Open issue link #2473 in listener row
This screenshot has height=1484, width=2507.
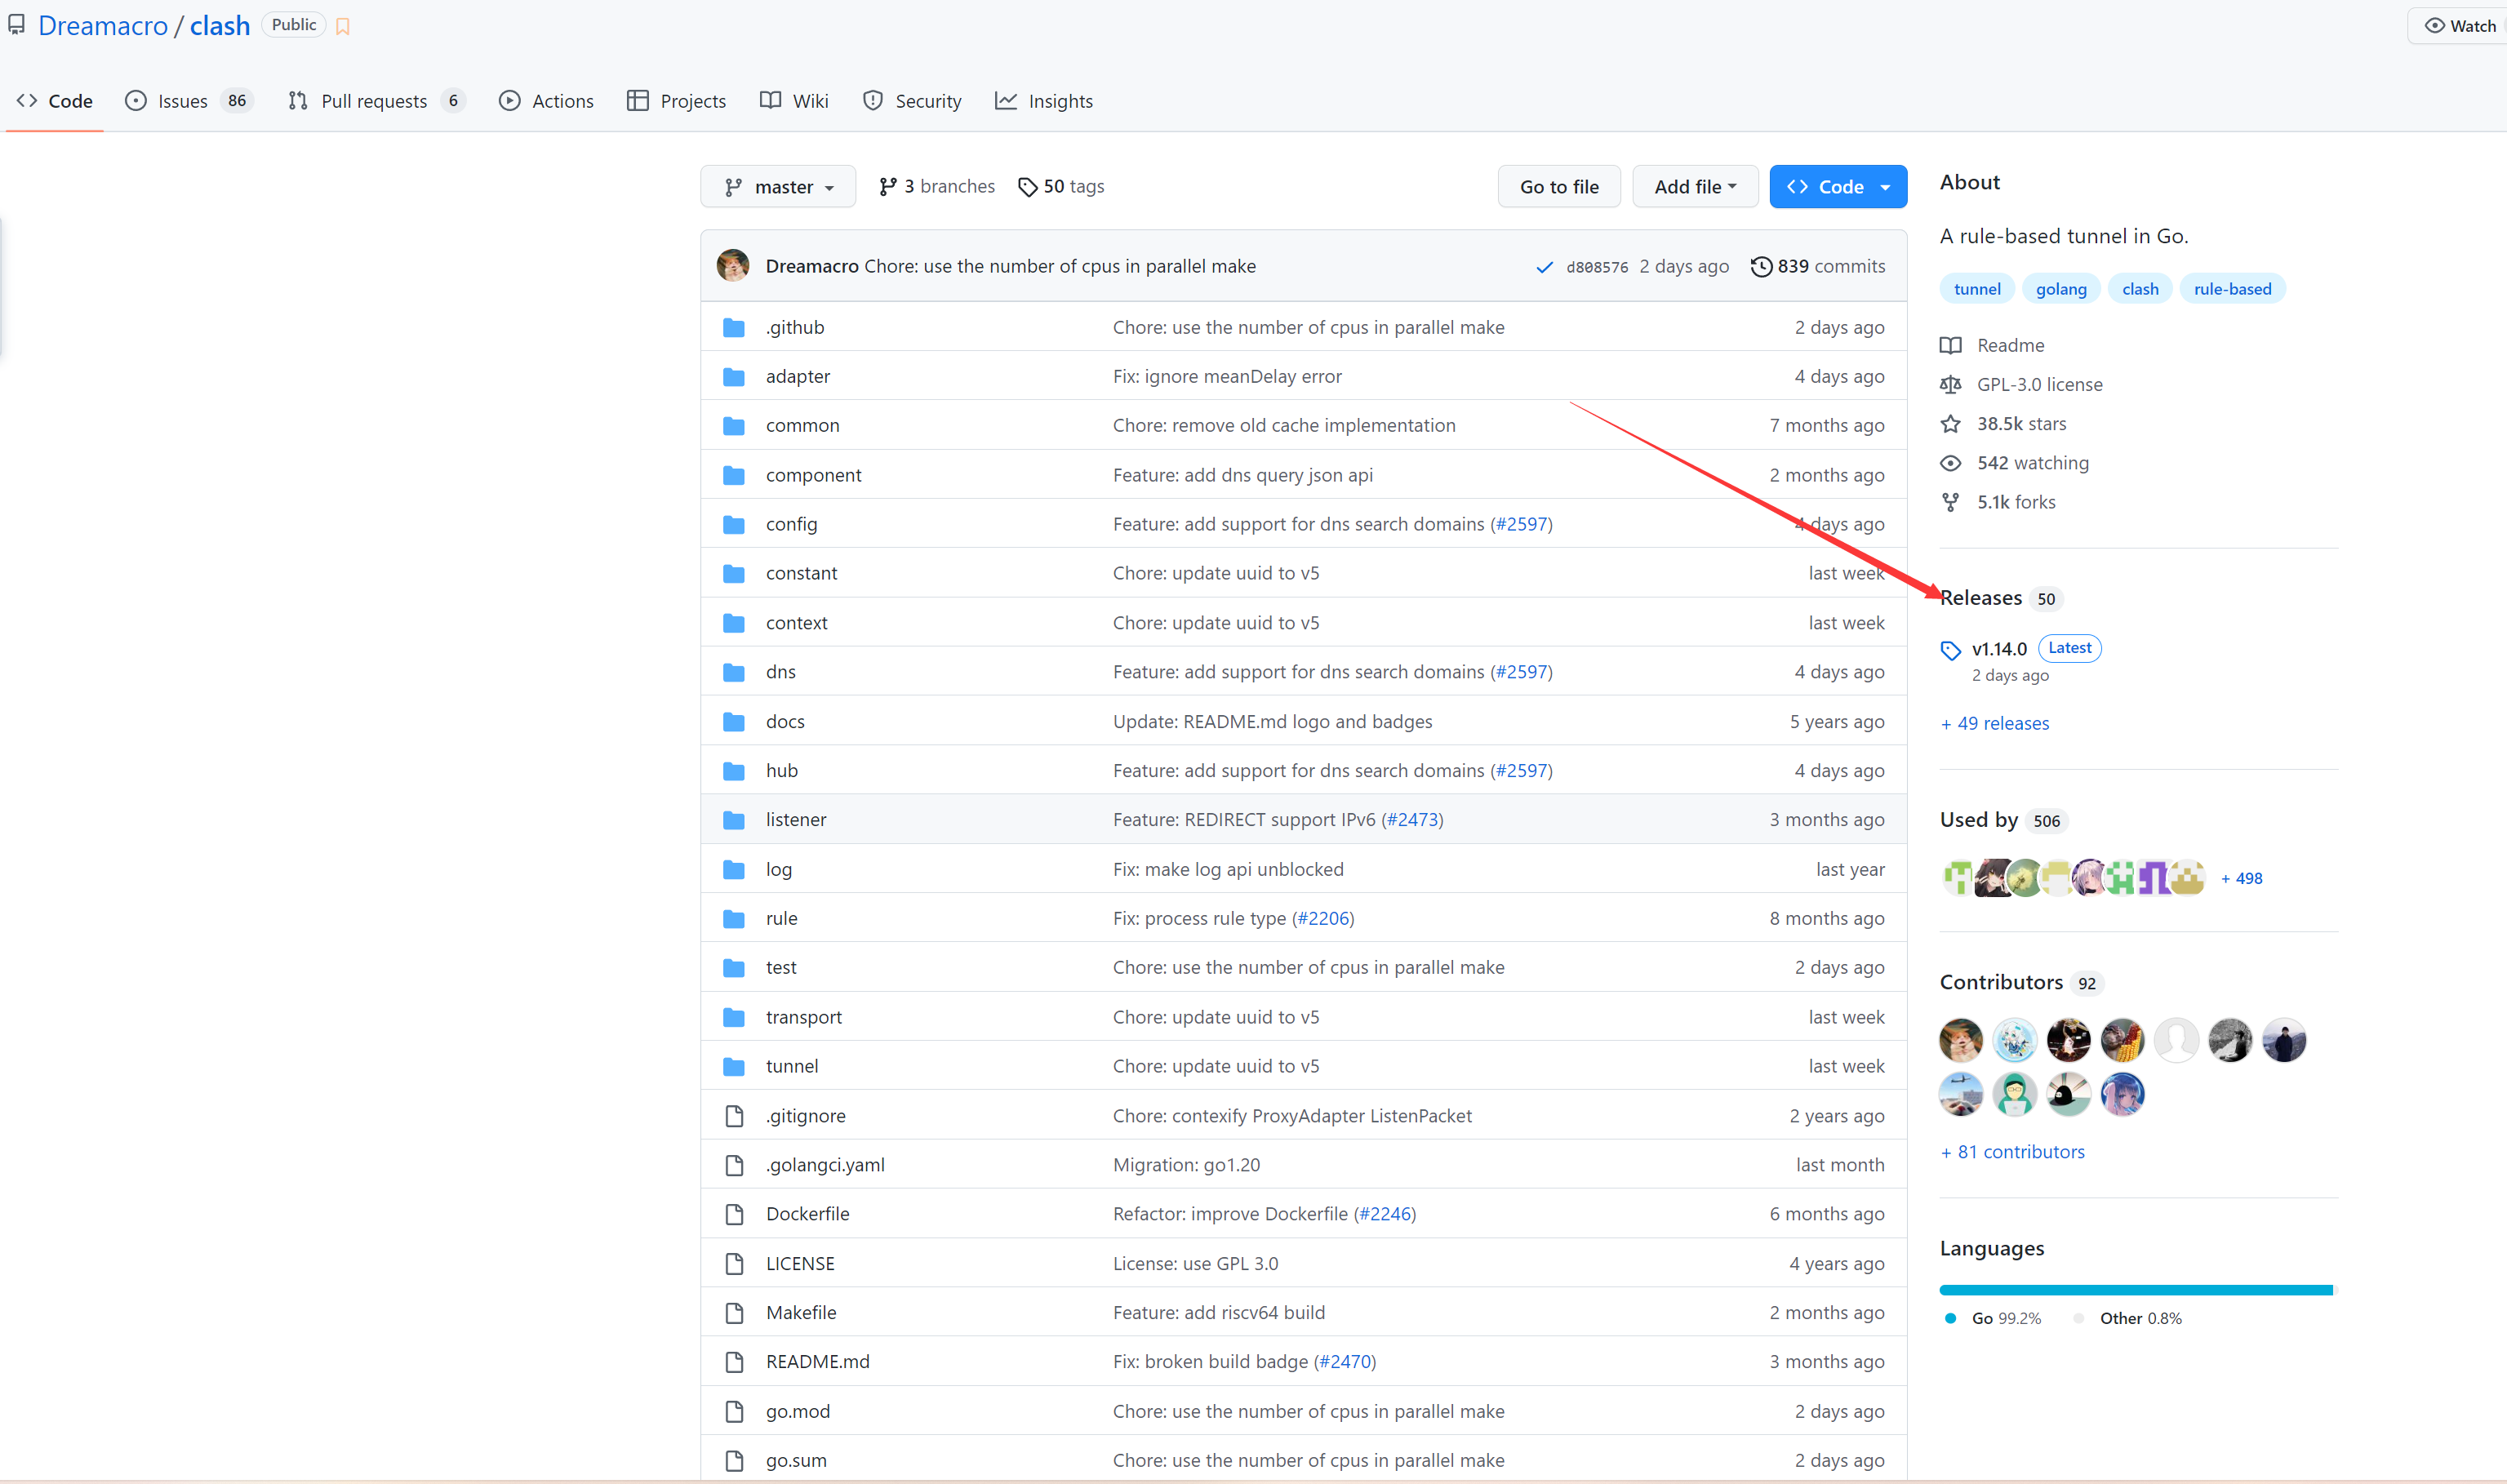point(1412,820)
